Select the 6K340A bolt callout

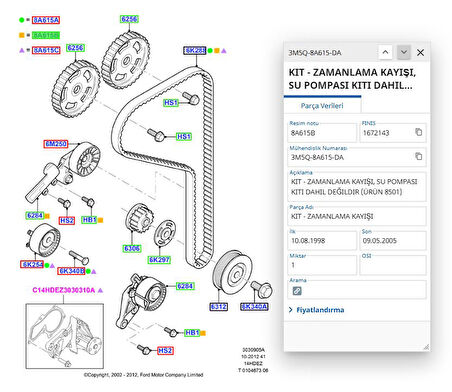pyautogui.click(x=254, y=306)
